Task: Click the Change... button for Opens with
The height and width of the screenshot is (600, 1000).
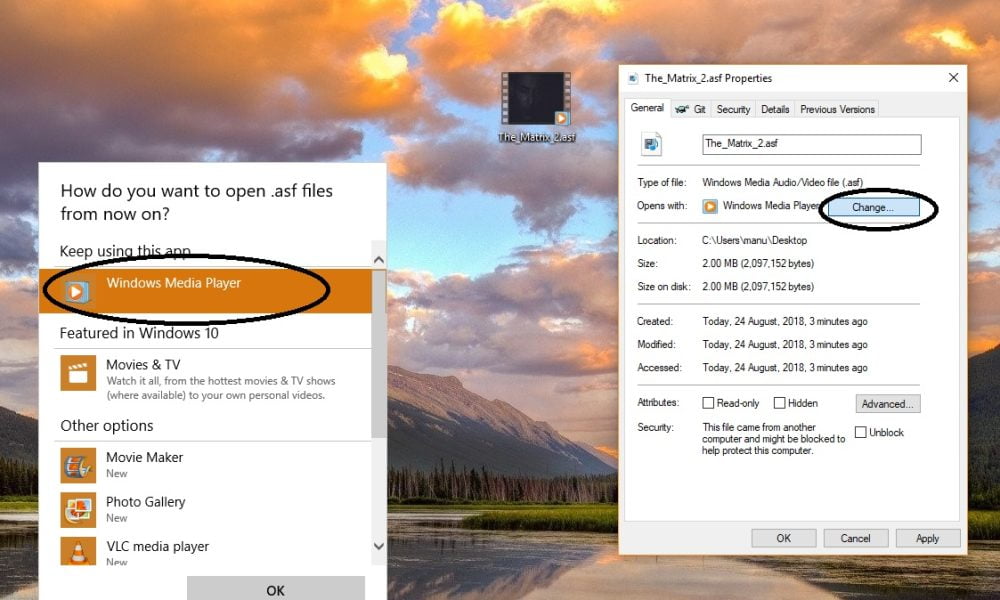Action: (873, 207)
